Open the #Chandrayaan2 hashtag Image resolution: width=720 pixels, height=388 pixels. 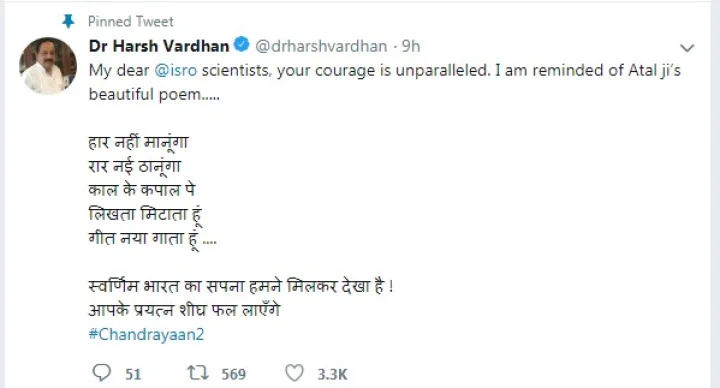146,334
